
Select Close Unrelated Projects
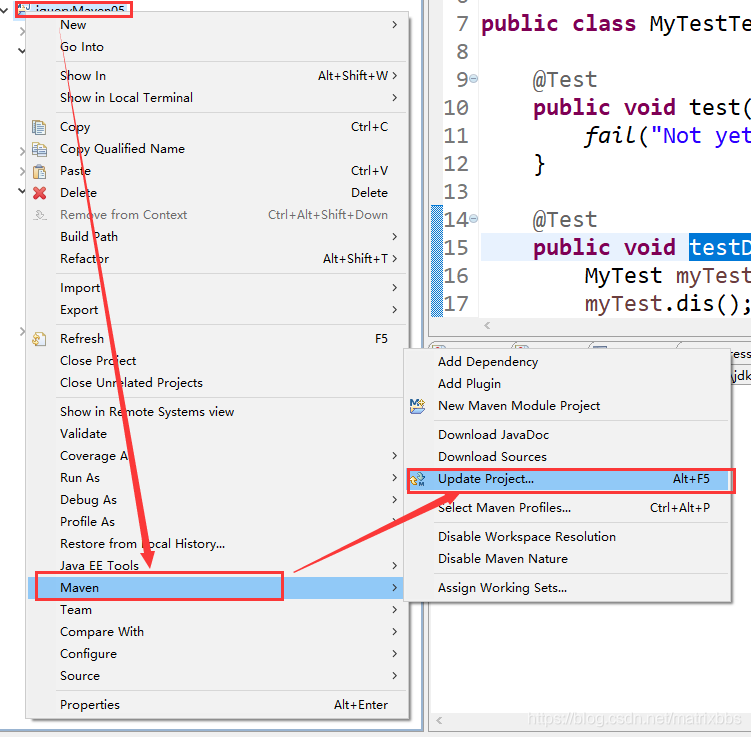(217, 383)
